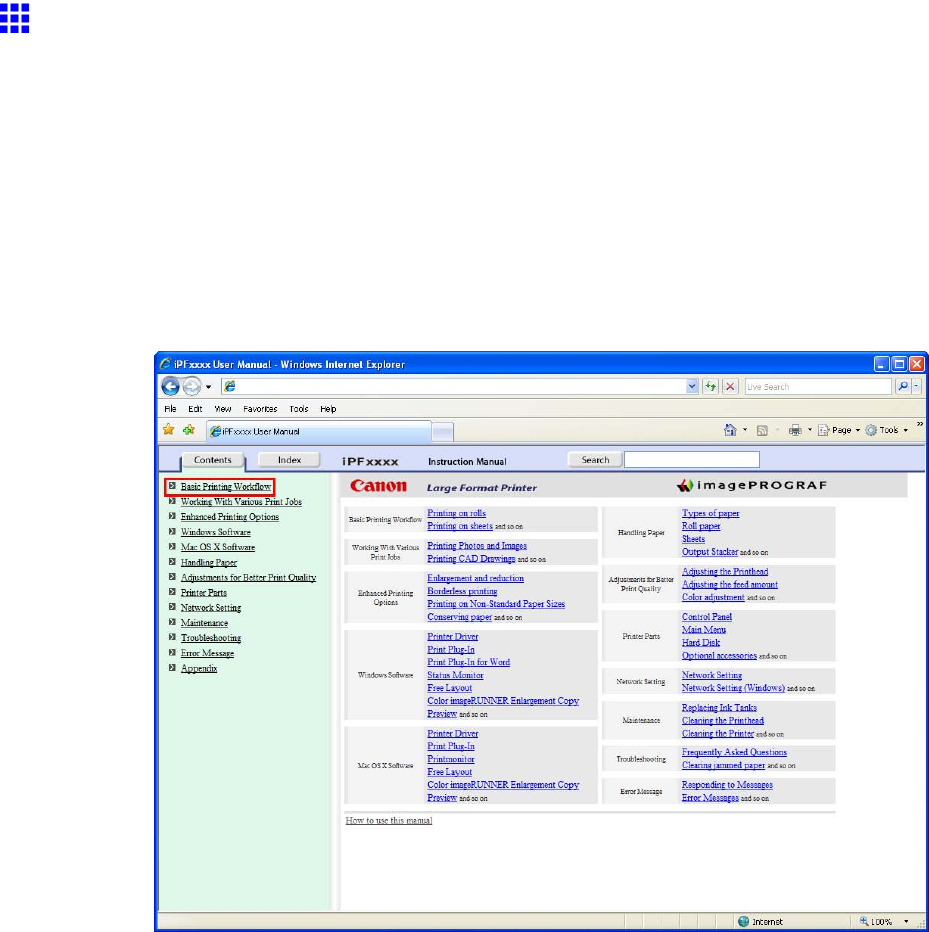929x932 pixels.
Task: Open the Printing CAD Drawings link
Action: coord(471,559)
